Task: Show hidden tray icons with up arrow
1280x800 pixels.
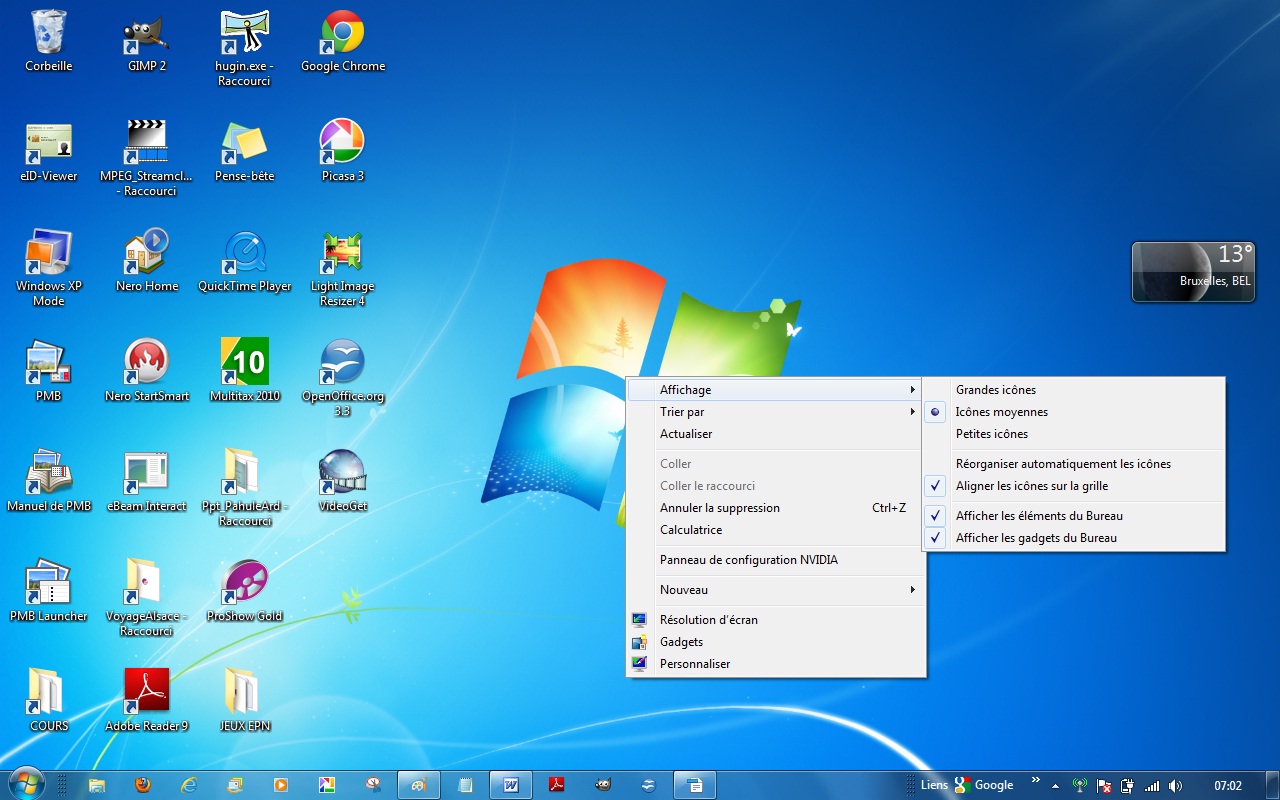Action: click(1057, 785)
